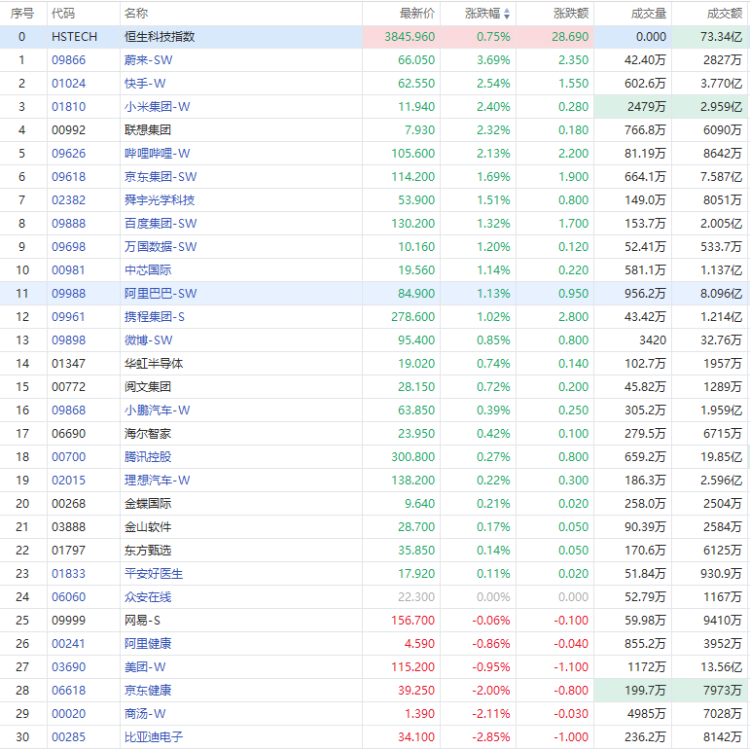Click 小米 volume 2479万
The height and width of the screenshot is (750, 750).
(647, 107)
